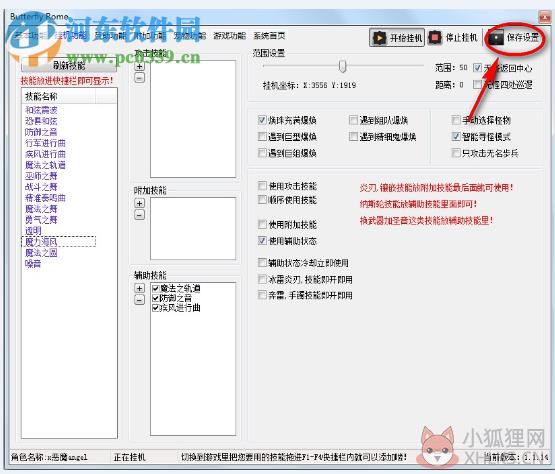Click inside the empty 附加技能 list box

click(193, 228)
